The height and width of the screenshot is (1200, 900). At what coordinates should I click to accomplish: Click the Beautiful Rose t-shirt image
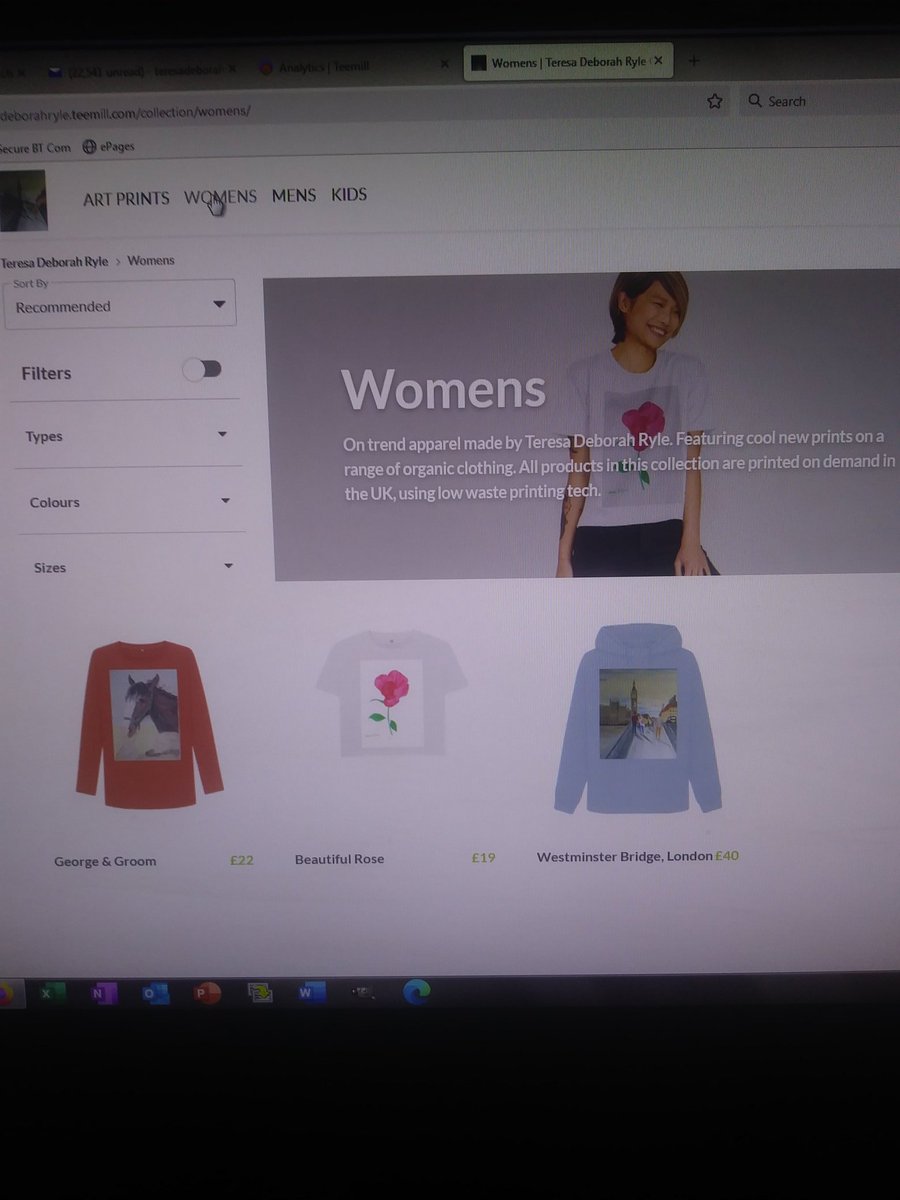[x=392, y=693]
